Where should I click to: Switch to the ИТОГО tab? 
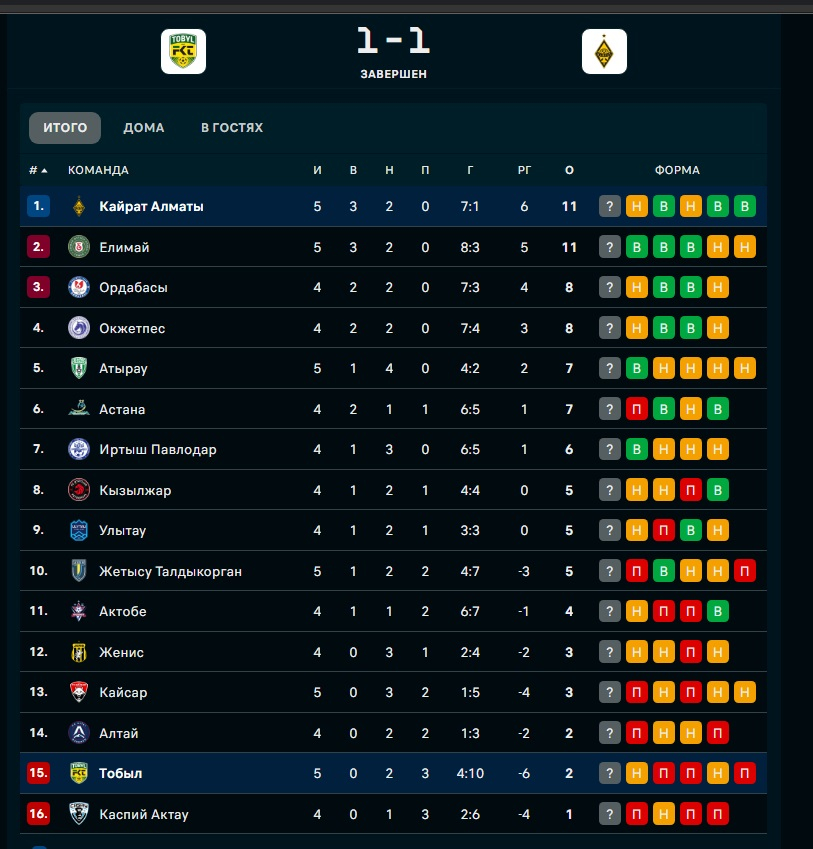point(65,128)
